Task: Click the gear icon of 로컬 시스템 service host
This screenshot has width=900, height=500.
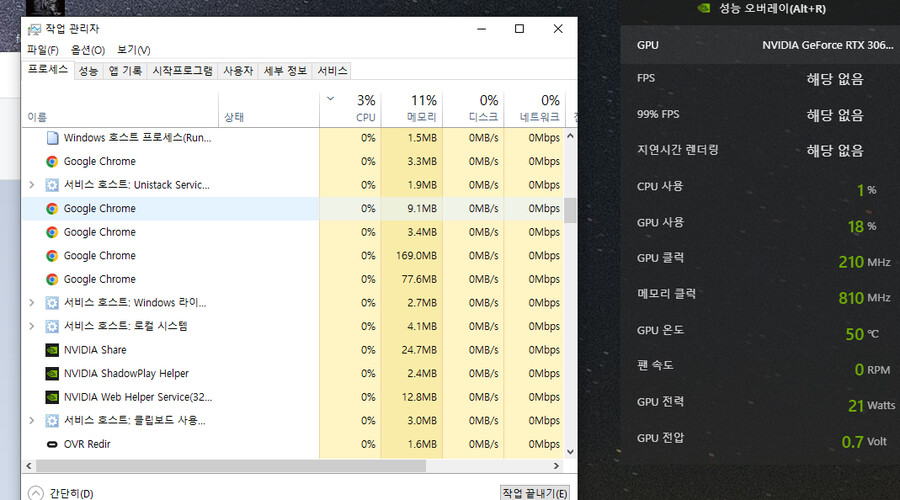Action: click(x=52, y=326)
